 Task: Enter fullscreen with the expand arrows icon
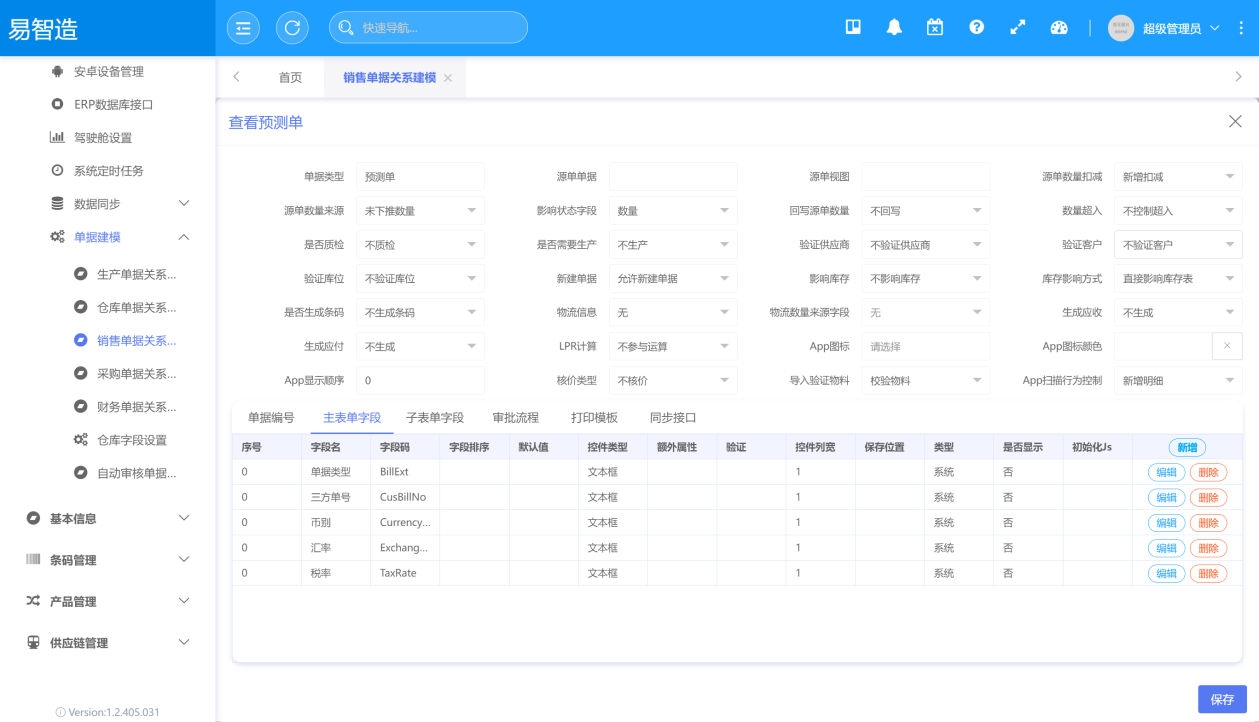tap(1018, 28)
